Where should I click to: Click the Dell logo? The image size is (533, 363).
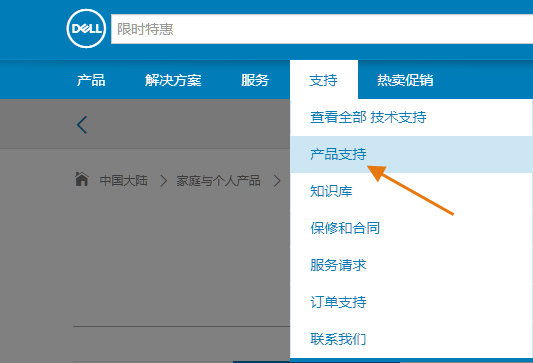coord(86,29)
